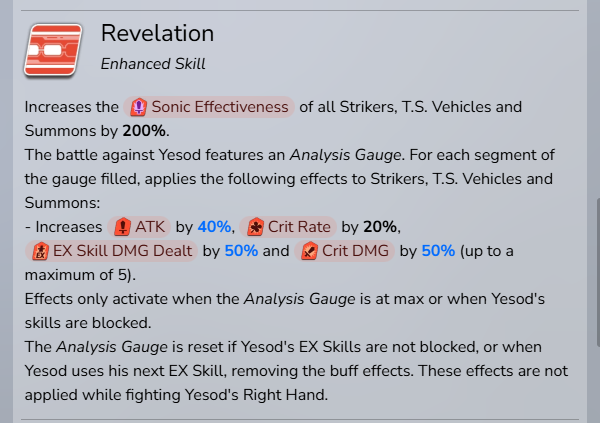Image resolution: width=600 pixels, height=423 pixels.
Task: Click the Enhanced Skill subtitle
Action: click(x=153, y=64)
